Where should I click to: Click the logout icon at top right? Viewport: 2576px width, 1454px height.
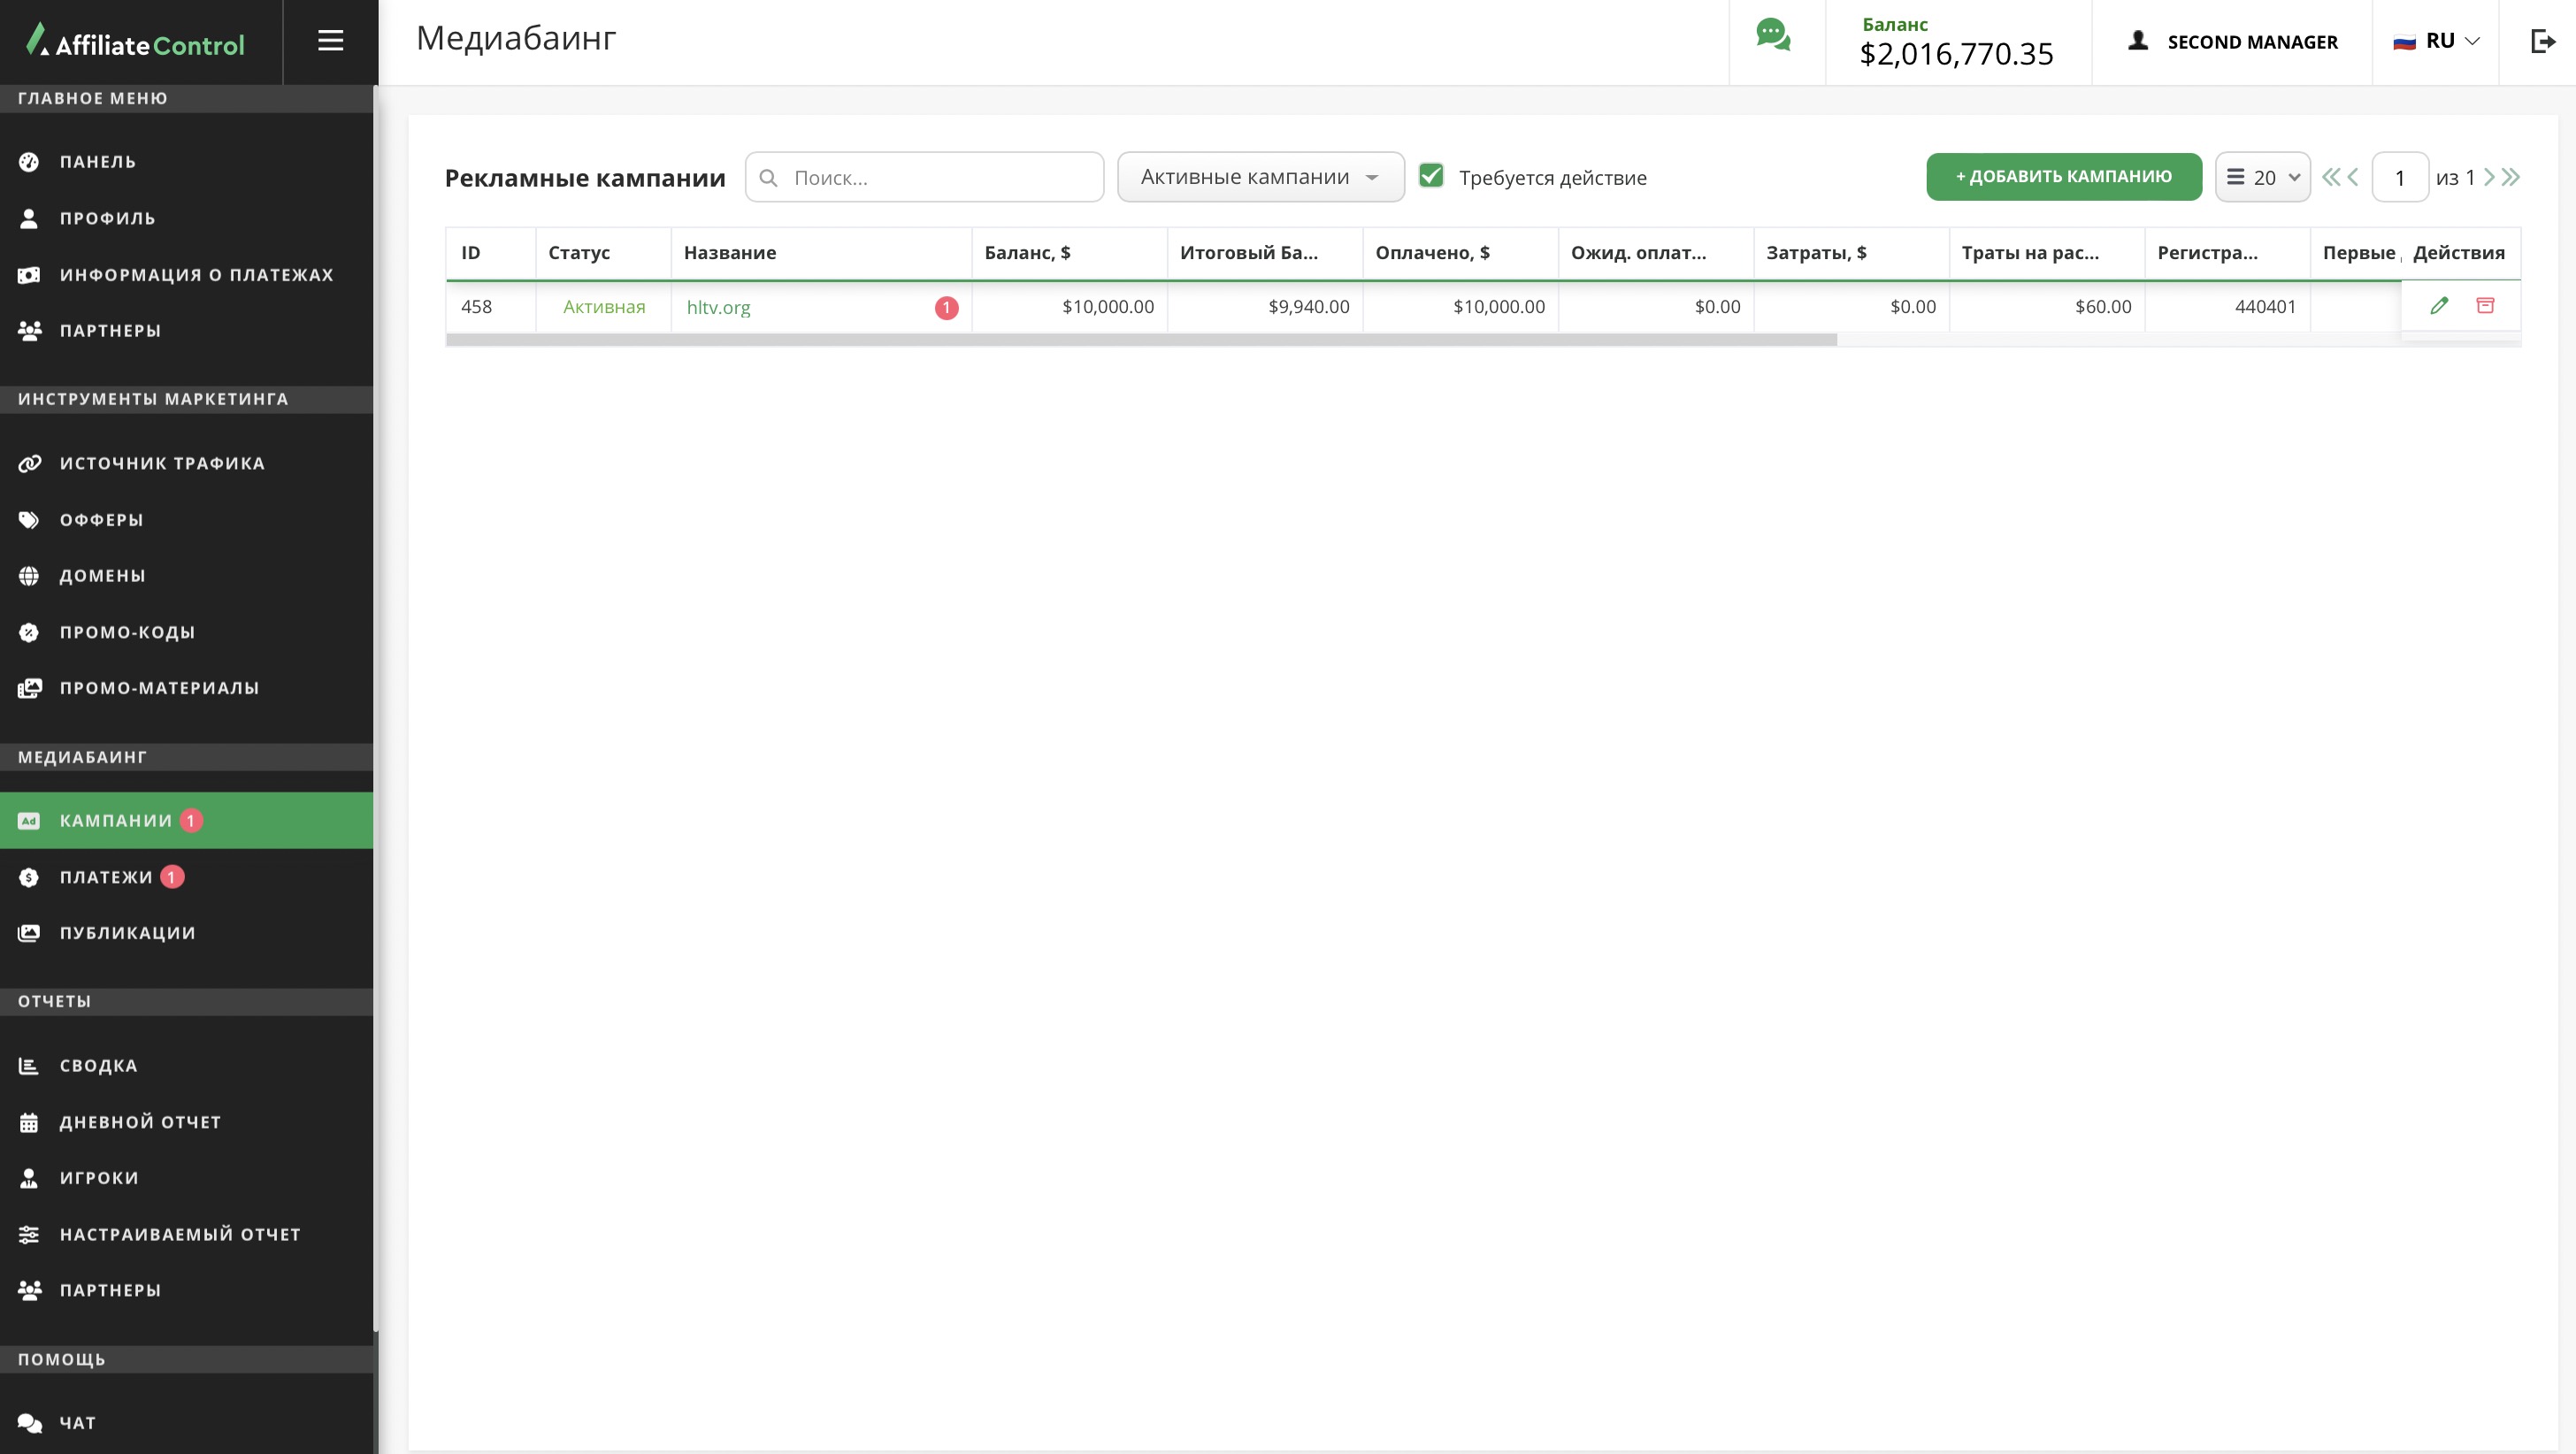point(2542,41)
